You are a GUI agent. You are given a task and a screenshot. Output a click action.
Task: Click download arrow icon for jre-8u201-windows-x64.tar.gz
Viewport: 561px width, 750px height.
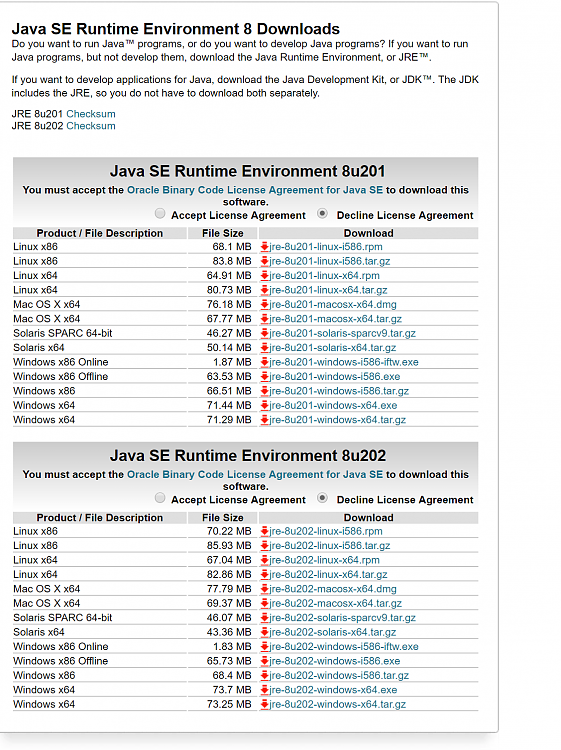[264, 419]
